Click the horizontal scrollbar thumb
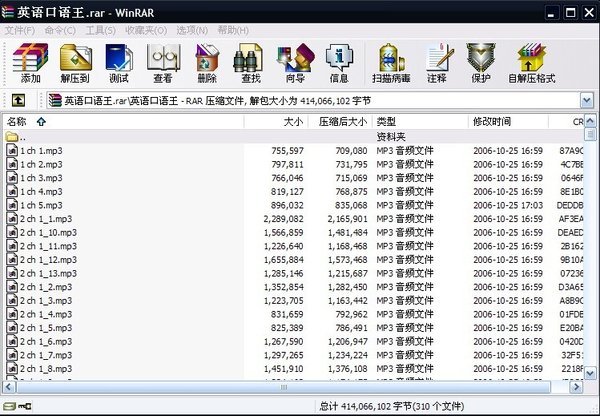 [x=284, y=387]
